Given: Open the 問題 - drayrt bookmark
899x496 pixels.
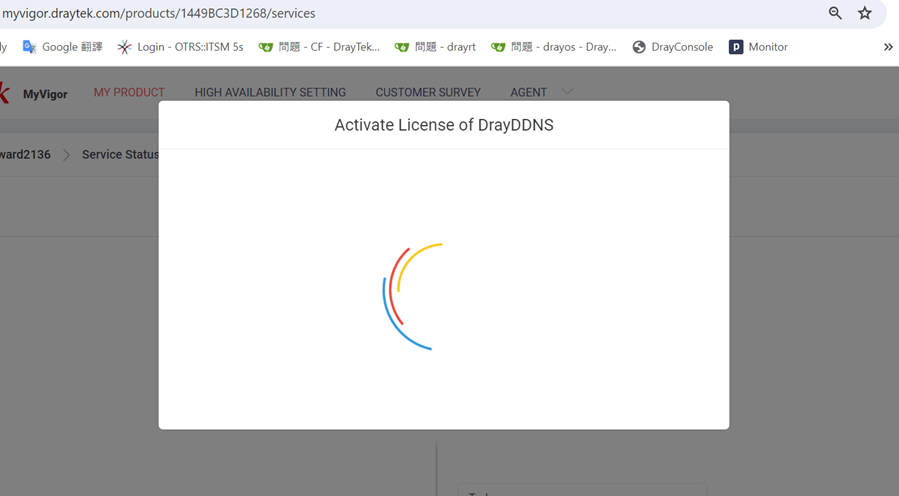Looking at the screenshot, I should [435, 47].
